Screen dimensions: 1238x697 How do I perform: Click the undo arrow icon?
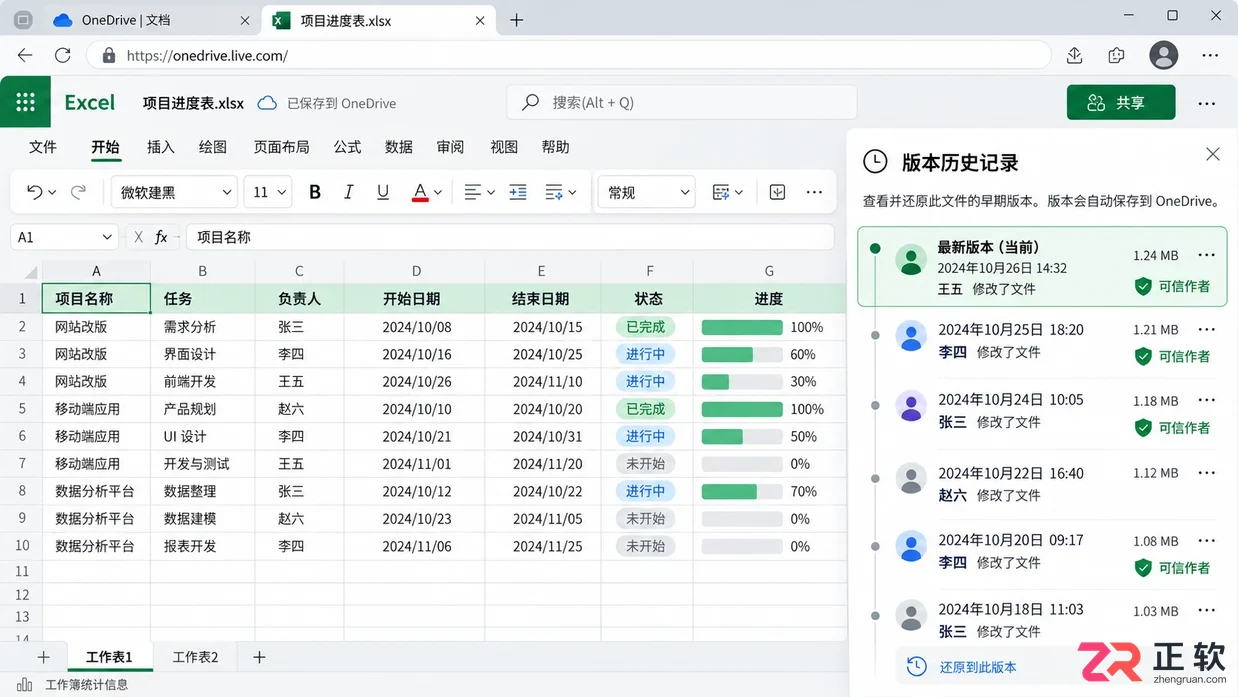click(34, 192)
